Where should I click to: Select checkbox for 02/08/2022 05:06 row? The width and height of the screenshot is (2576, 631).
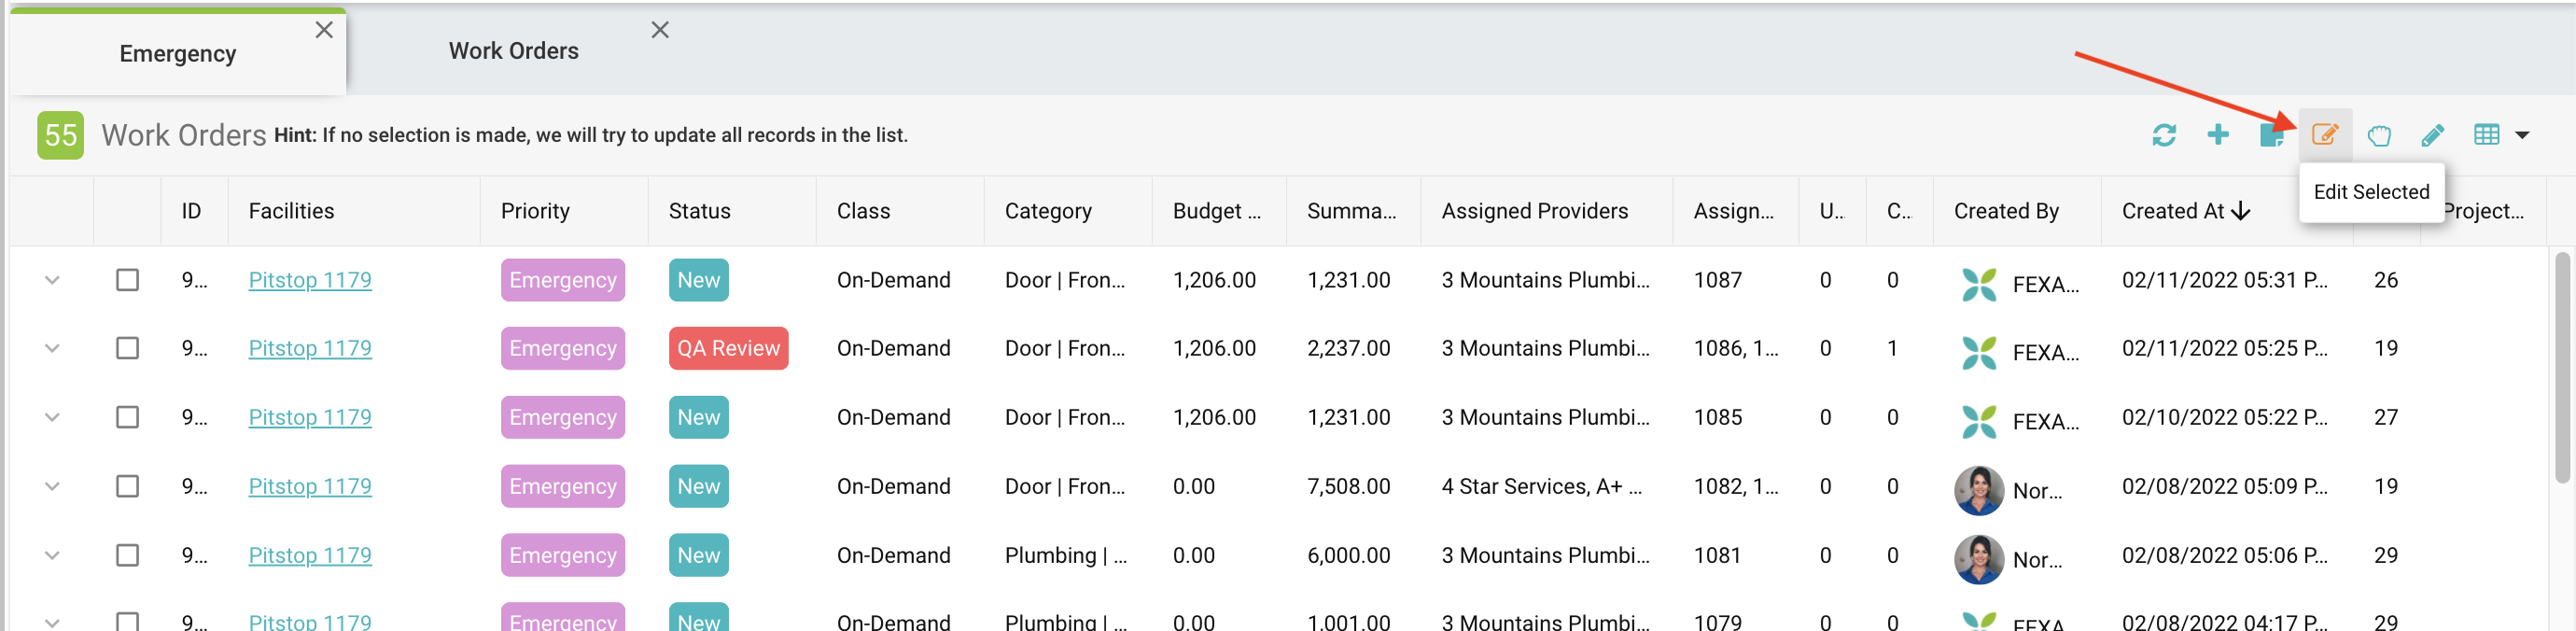click(127, 555)
